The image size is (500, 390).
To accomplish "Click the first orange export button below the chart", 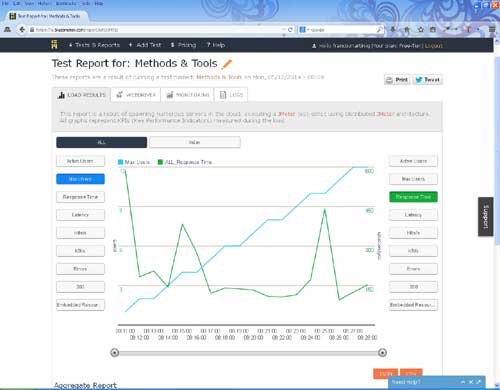I will tap(386, 374).
